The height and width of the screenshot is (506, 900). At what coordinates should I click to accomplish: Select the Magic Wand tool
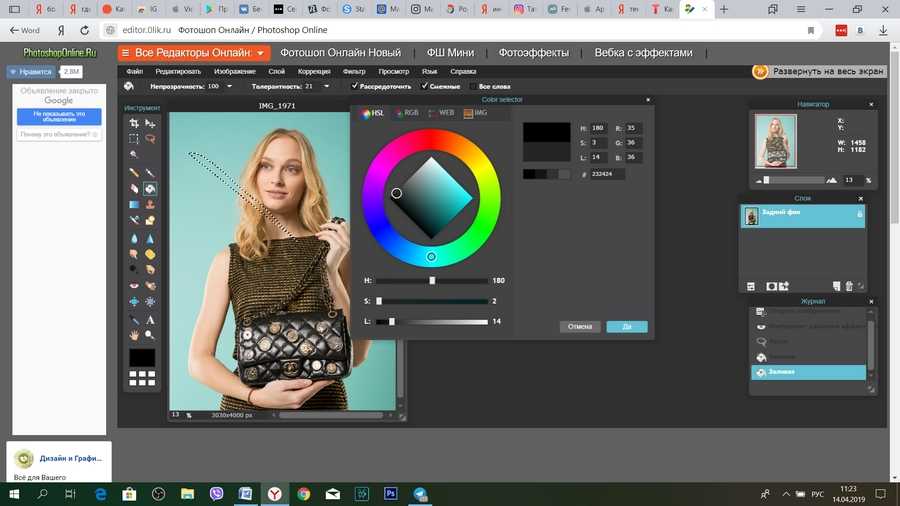134,154
